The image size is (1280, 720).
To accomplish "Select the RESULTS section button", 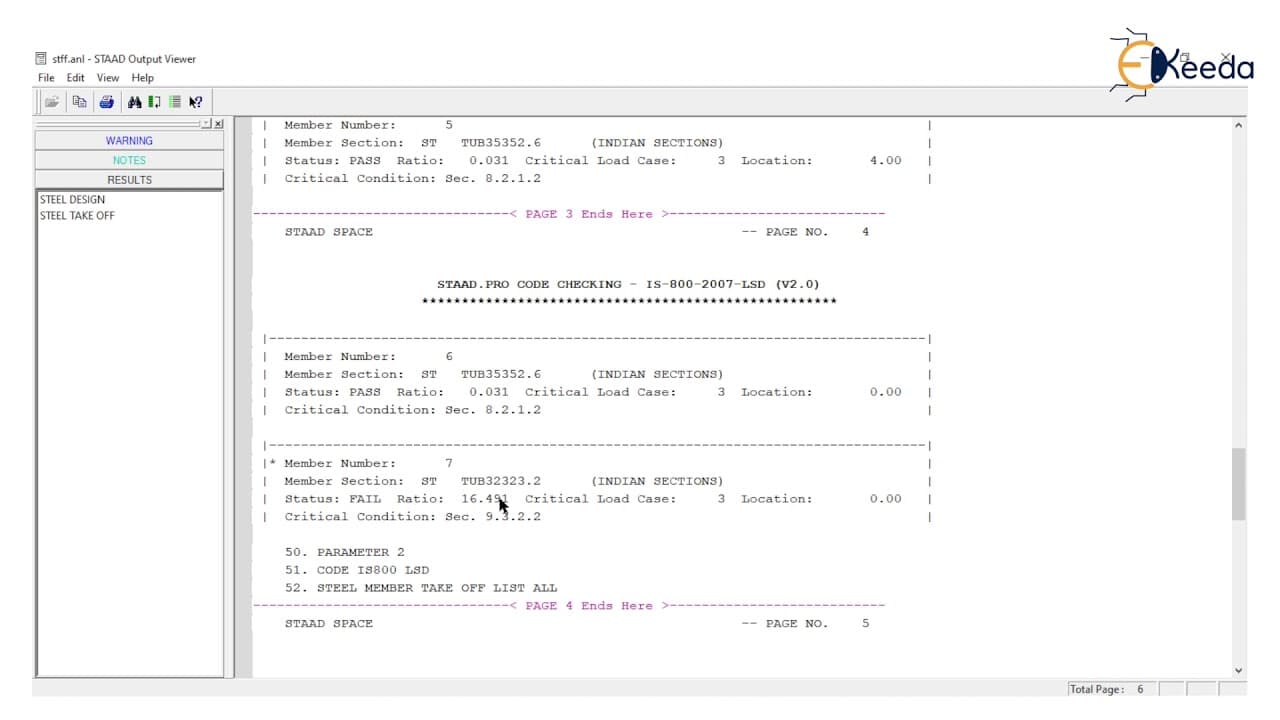I will pyautogui.click(x=129, y=180).
